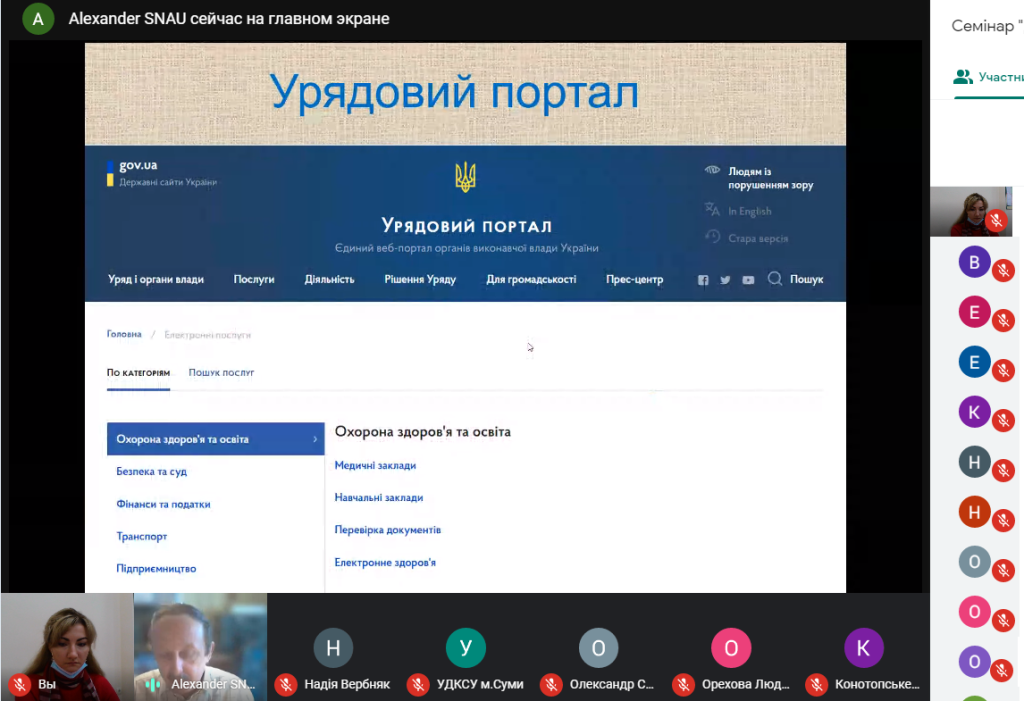Switch to the Пошук послуг tab
The height and width of the screenshot is (701, 1024).
221,372
